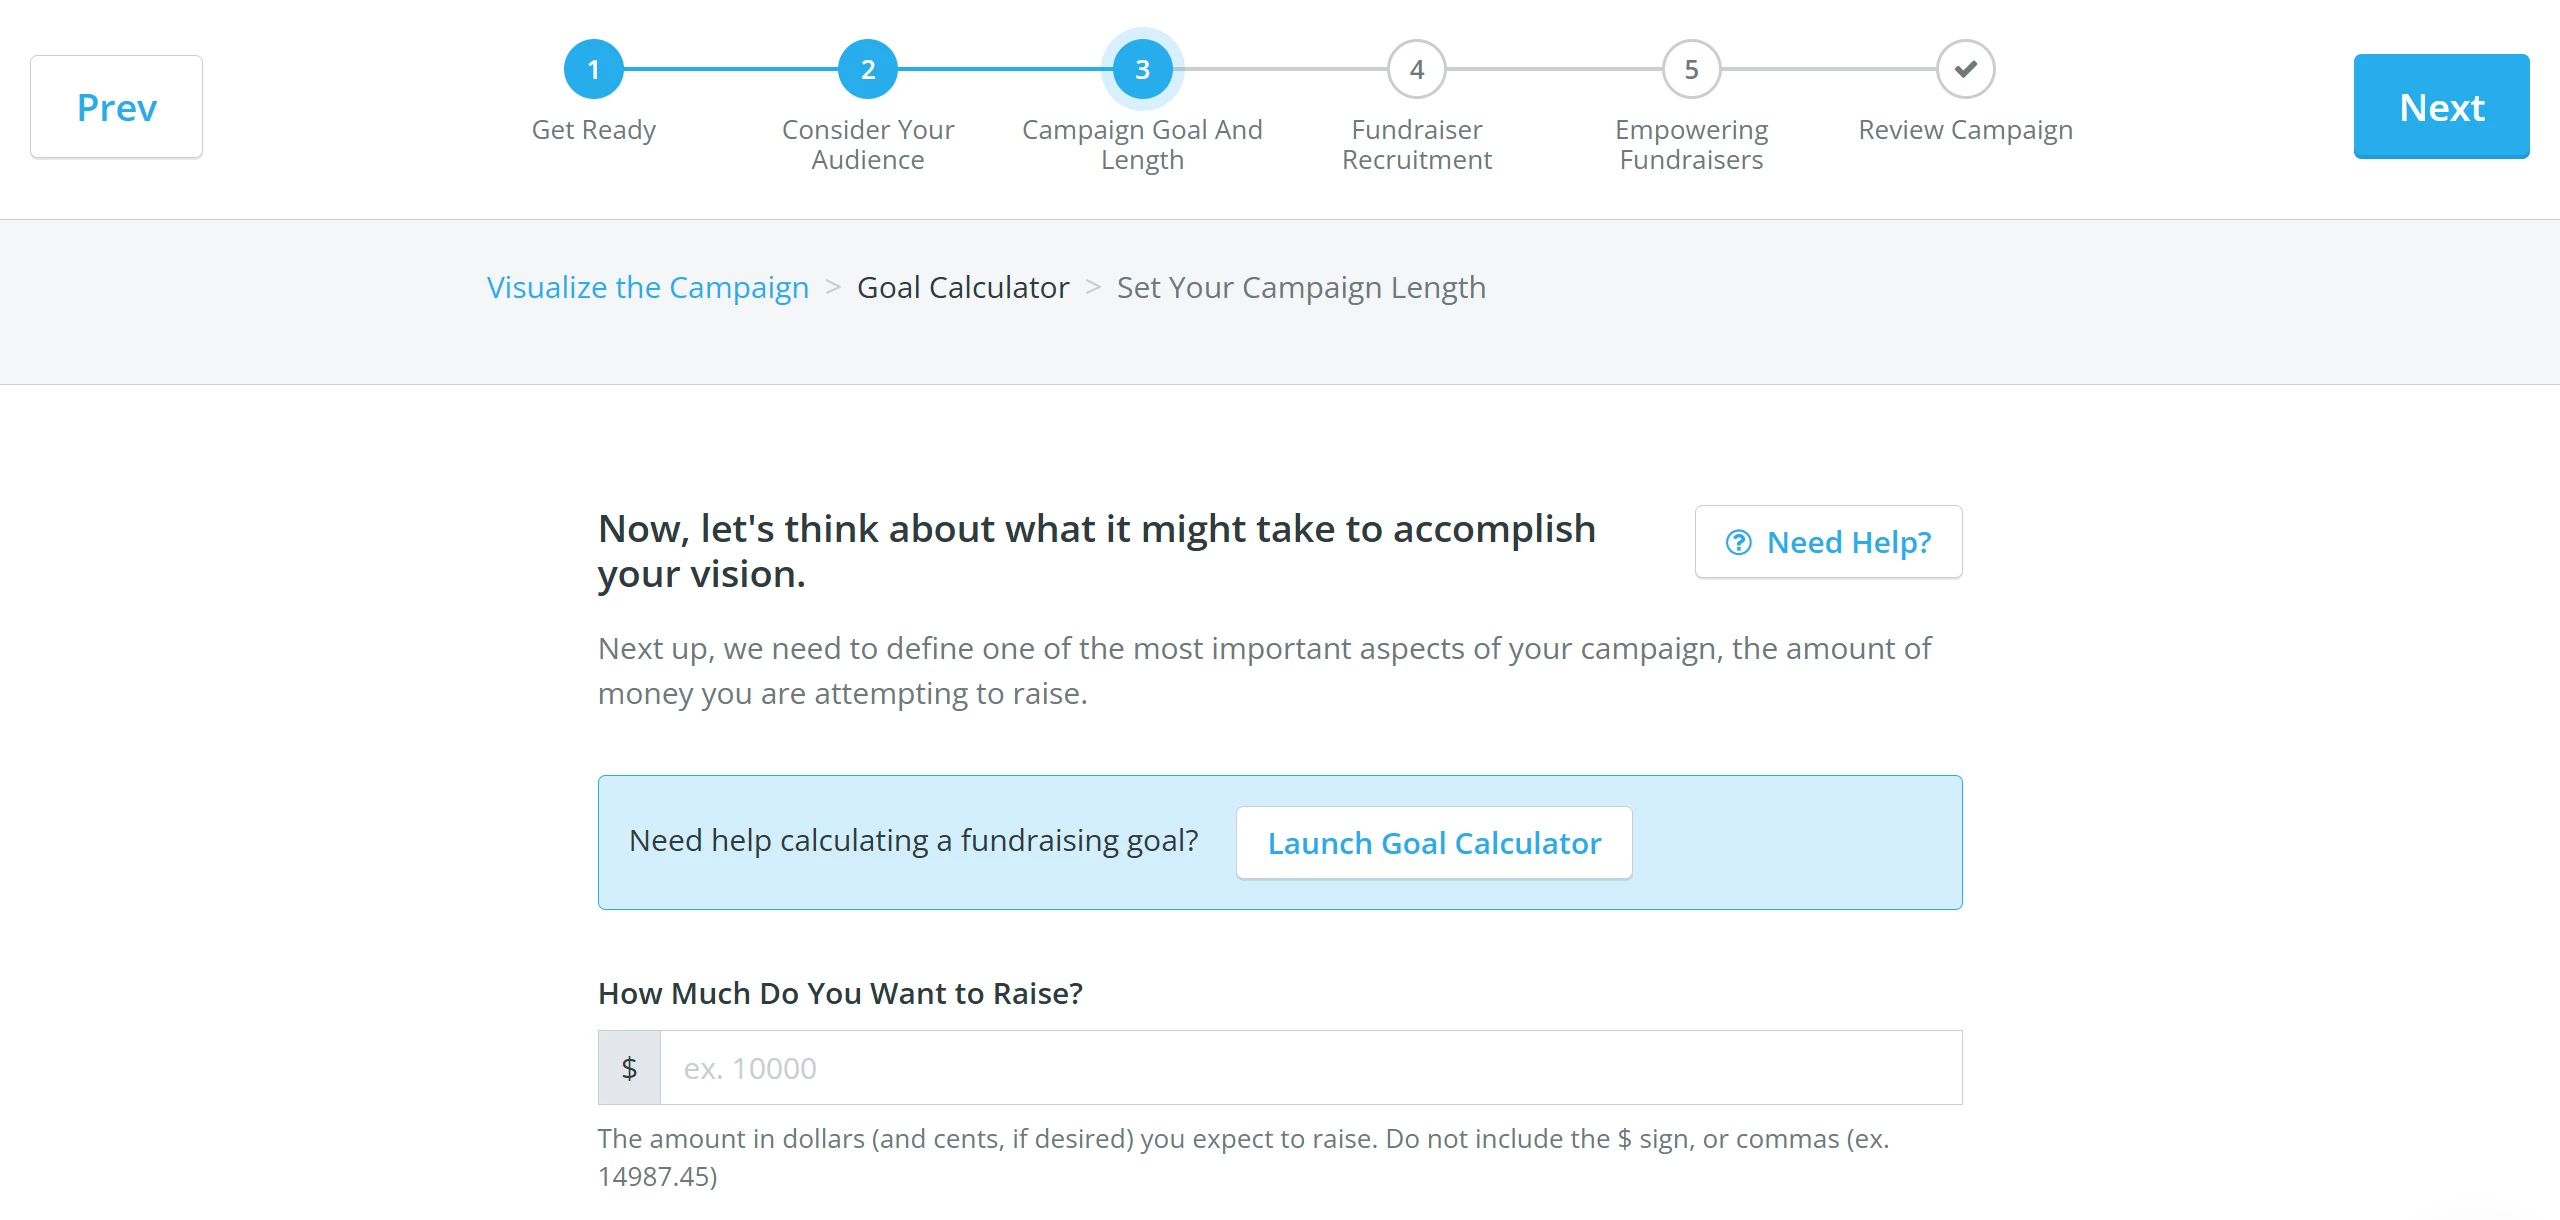The image size is (2560, 1220).
Task: Click step 1 circle labeled Get Ready
Action: click(x=594, y=69)
